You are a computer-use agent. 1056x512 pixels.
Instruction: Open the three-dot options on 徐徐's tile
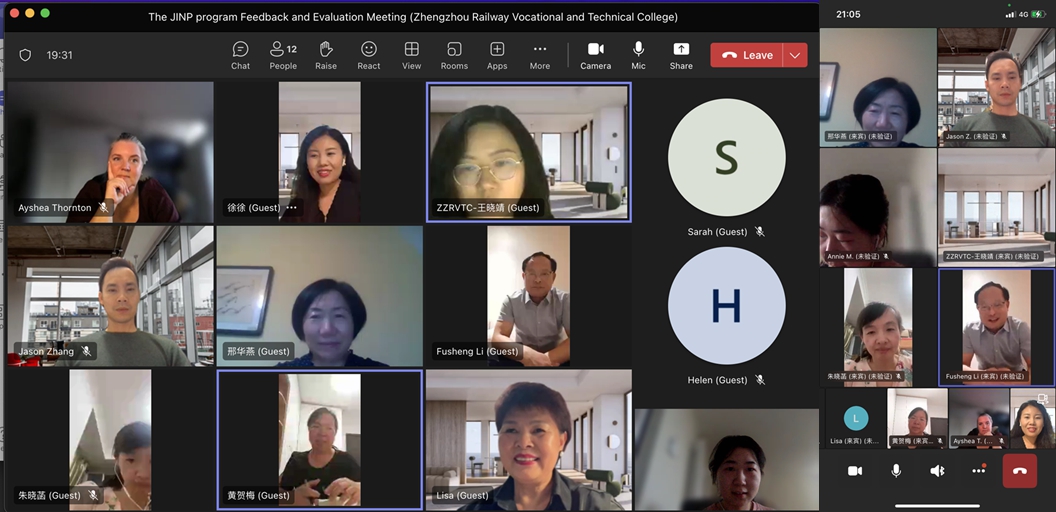pos(292,208)
